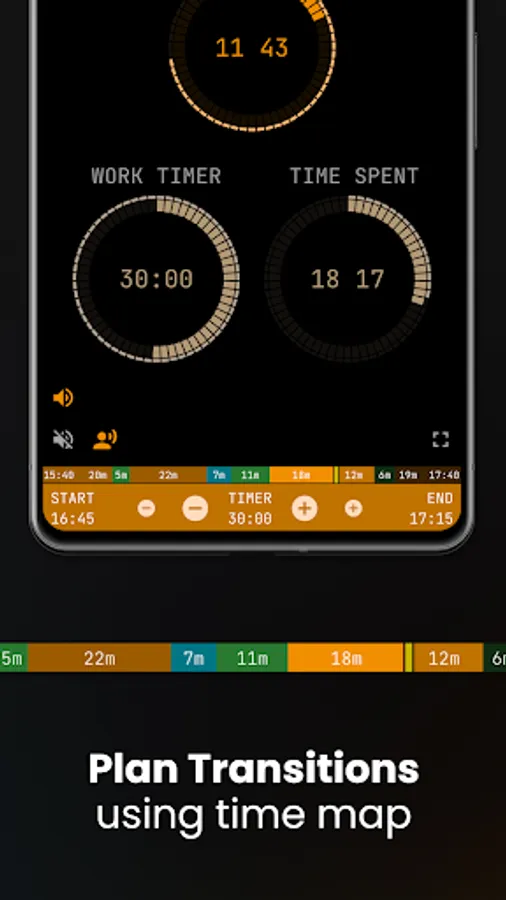This screenshot has width=506, height=900.
Task: Tap the Time Spent dial showing 18 17
Action: click(348, 279)
